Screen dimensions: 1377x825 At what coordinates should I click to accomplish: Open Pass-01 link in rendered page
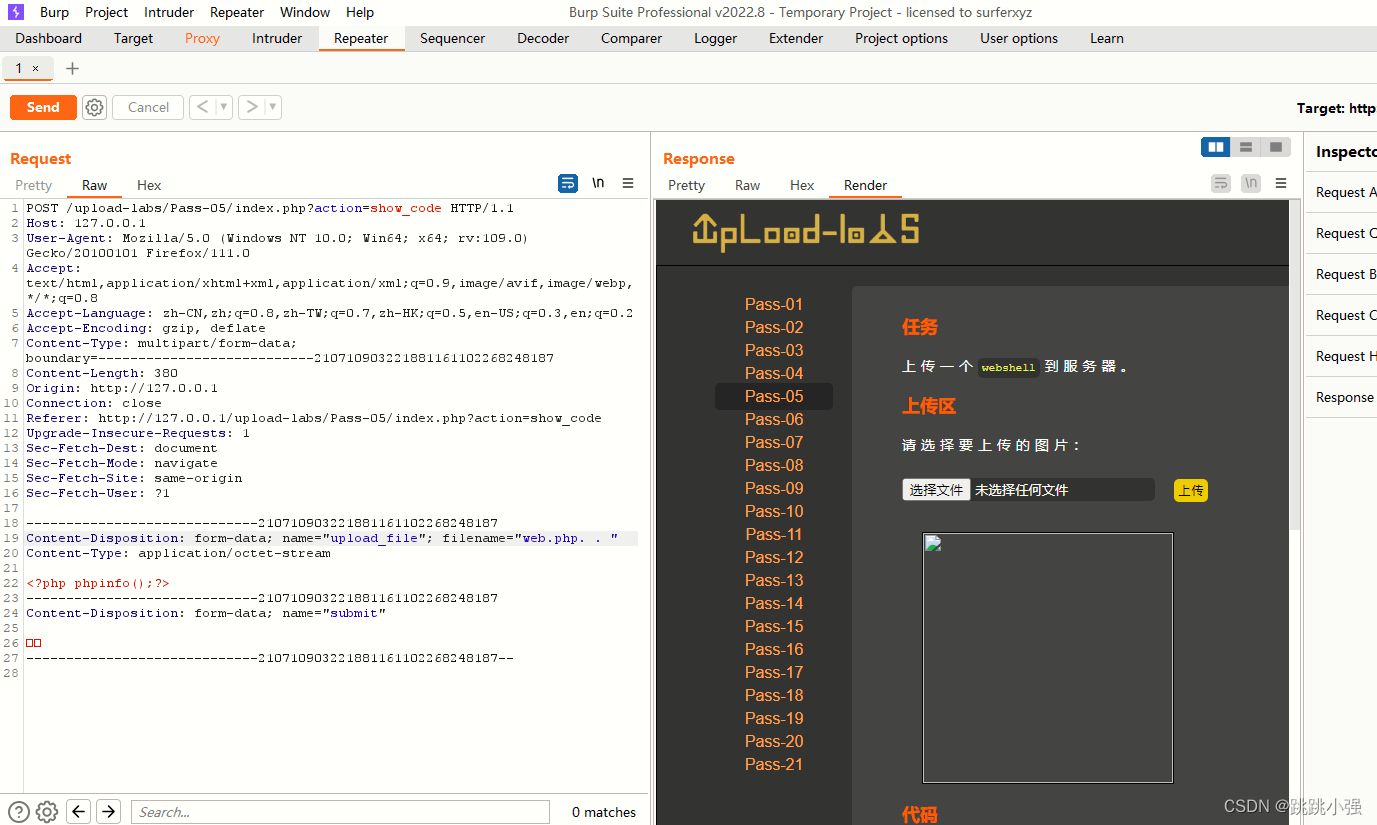tap(774, 304)
